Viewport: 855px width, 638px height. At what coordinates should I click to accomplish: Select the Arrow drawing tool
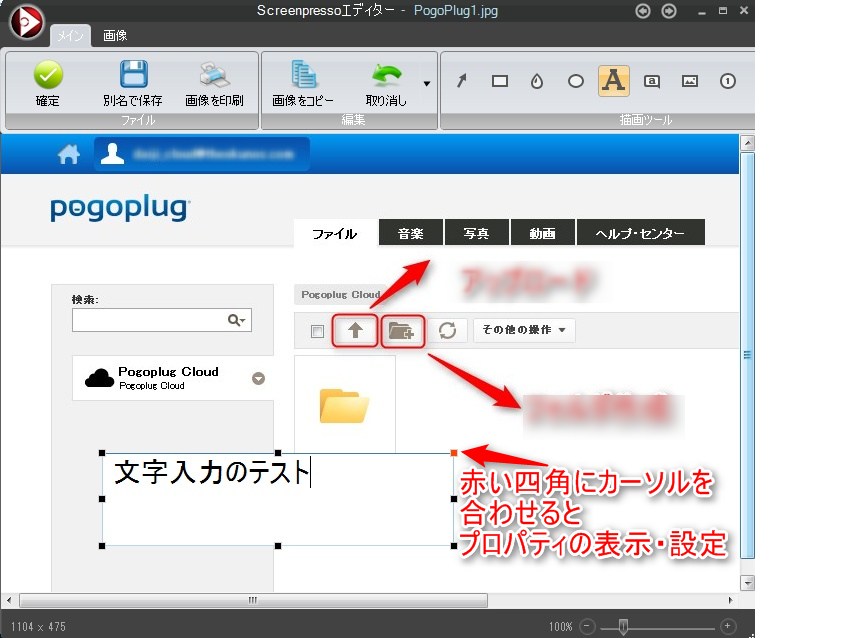click(462, 81)
